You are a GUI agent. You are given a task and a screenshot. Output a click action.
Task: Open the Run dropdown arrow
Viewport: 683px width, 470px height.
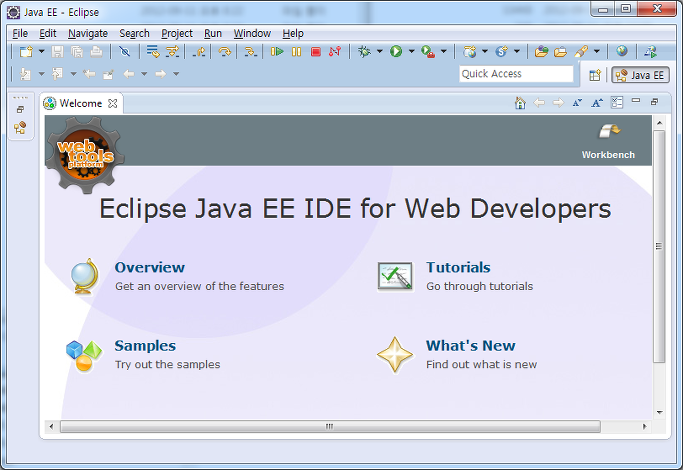coord(411,51)
